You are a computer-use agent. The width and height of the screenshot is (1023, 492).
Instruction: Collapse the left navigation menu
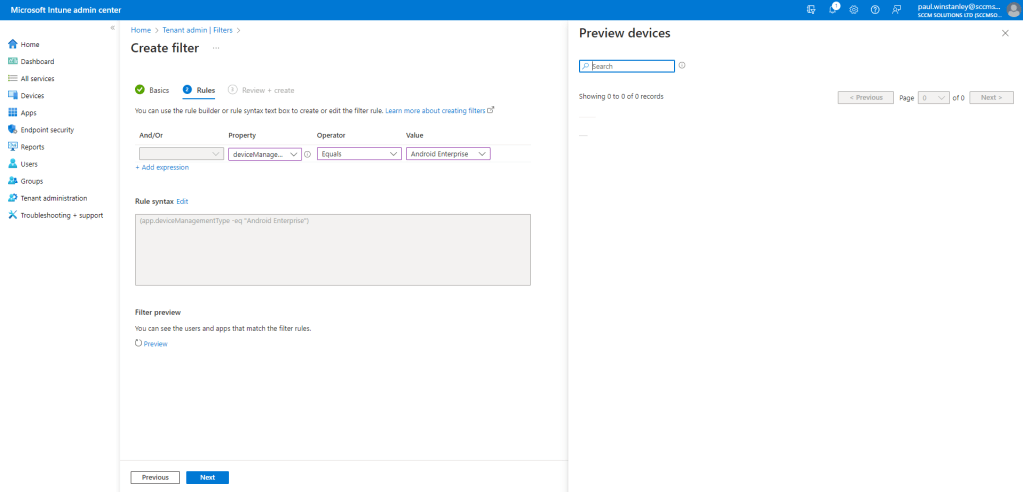point(112,27)
